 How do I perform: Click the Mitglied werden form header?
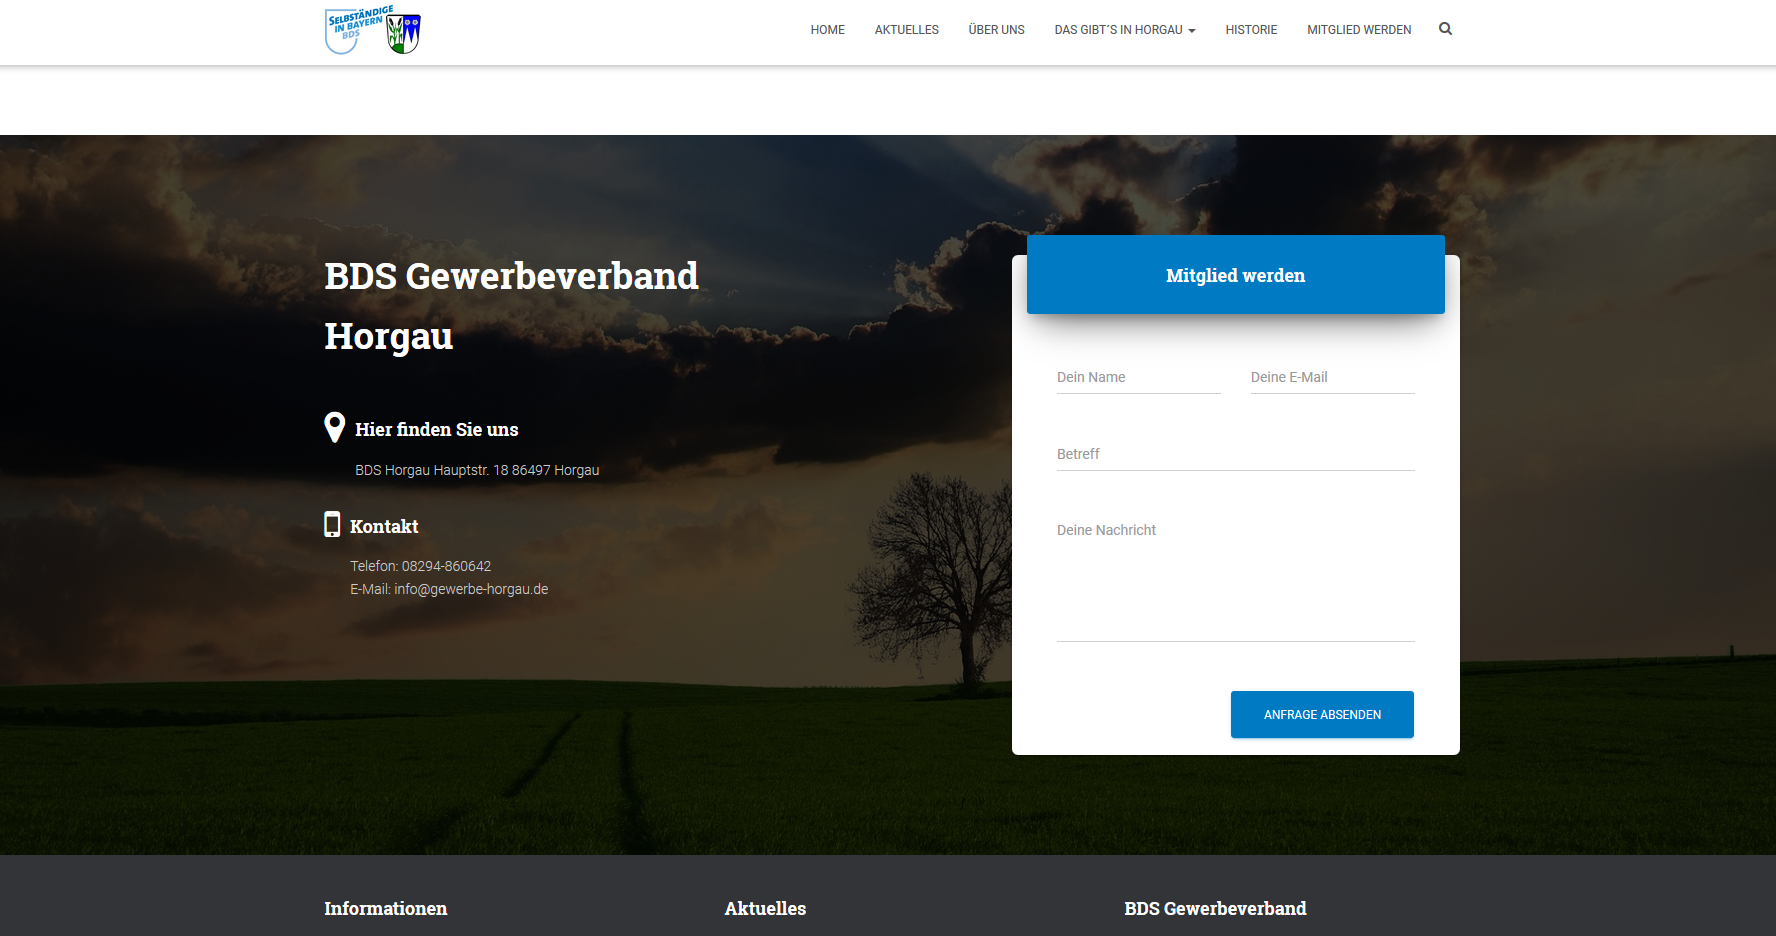click(1235, 275)
